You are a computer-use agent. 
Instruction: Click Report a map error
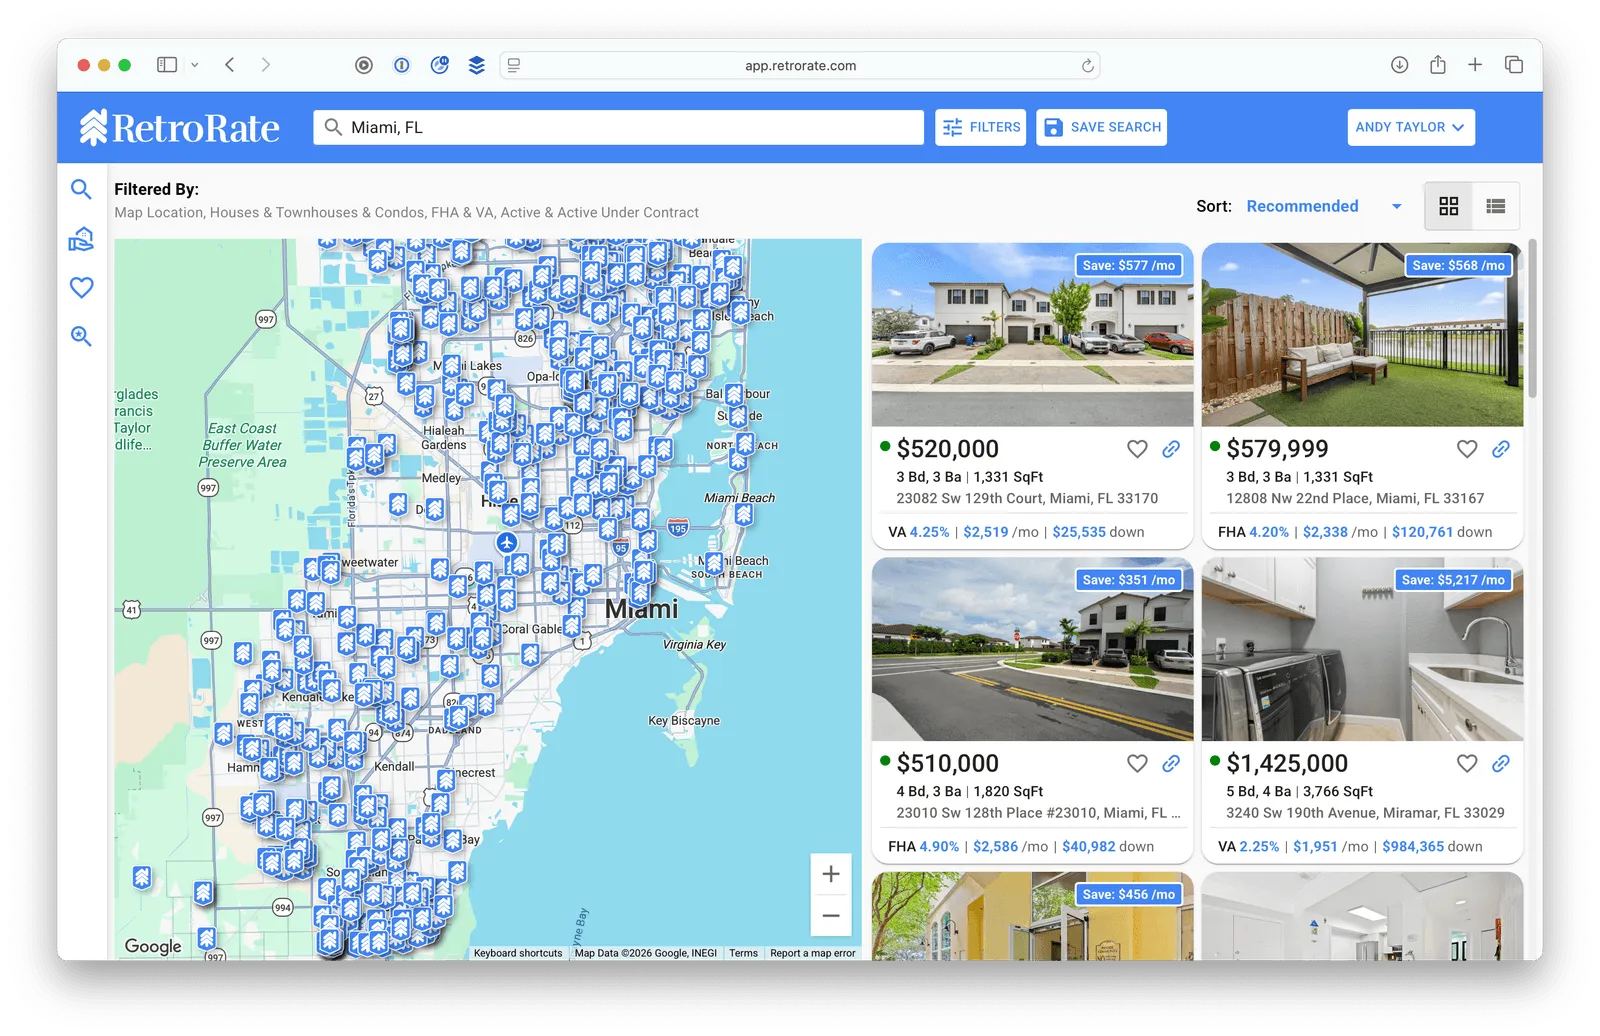[813, 953]
